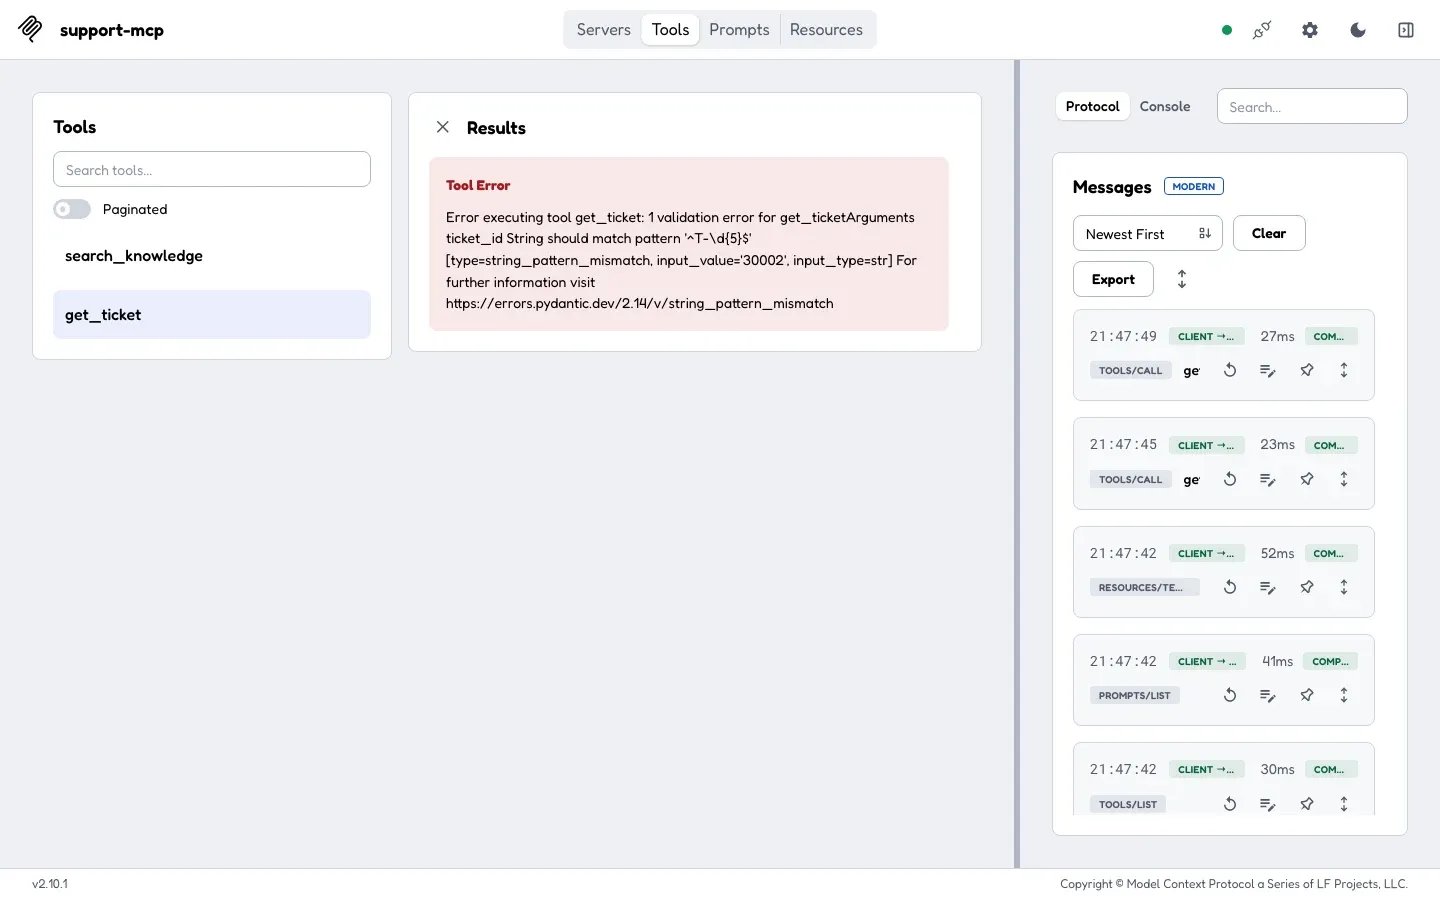This screenshot has width=1440, height=900.
Task: Select the get_ticket tool
Action: [x=212, y=315]
